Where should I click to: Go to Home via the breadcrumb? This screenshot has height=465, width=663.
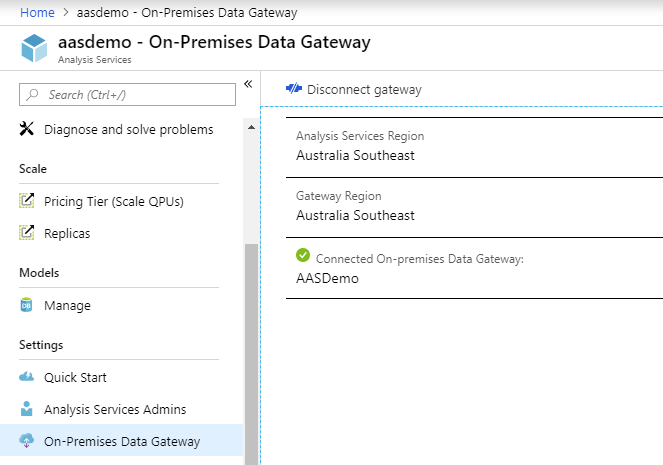pyautogui.click(x=37, y=13)
